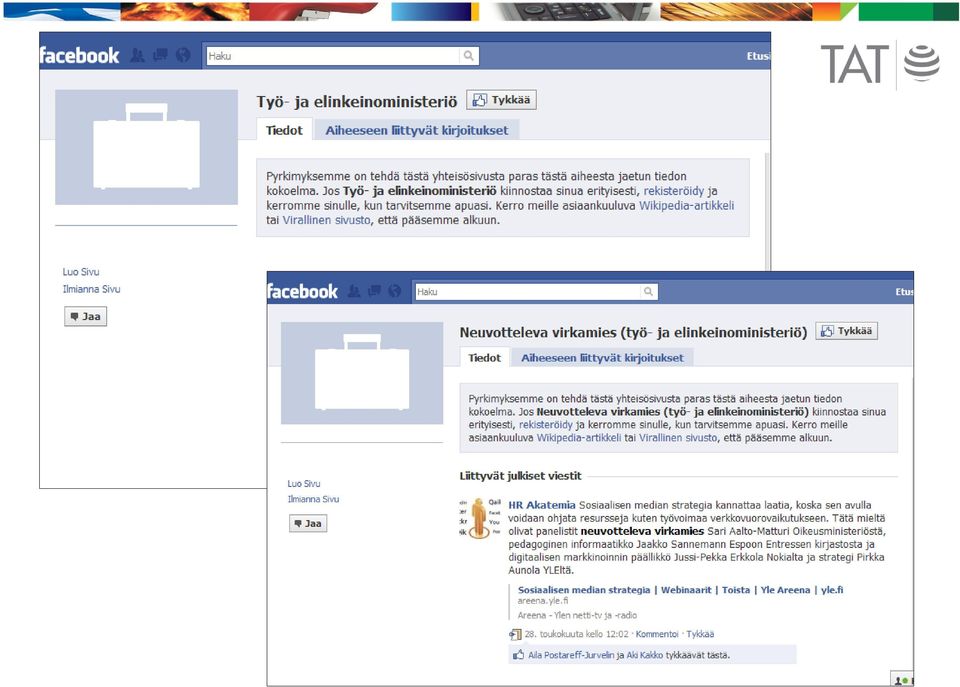The image size is (960, 687).
Task: Open Wikipedia-artikkeli link on Työ- ja elinkeinoministeriö page
Action: point(686,206)
